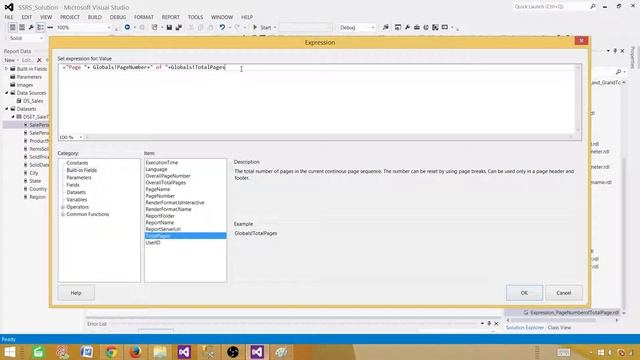This screenshot has height=360, width=640.
Task: Open the FILE menu
Action: [x=9, y=17]
